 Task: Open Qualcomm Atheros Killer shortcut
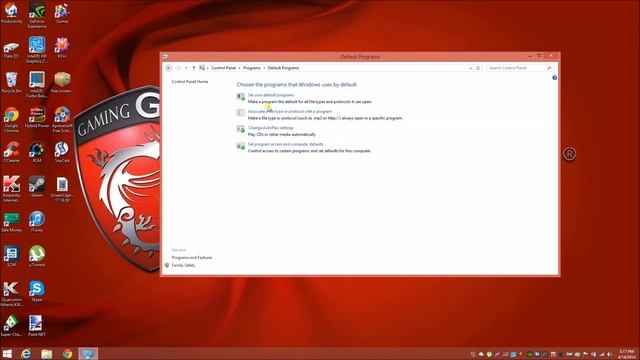pyautogui.click(x=11, y=294)
